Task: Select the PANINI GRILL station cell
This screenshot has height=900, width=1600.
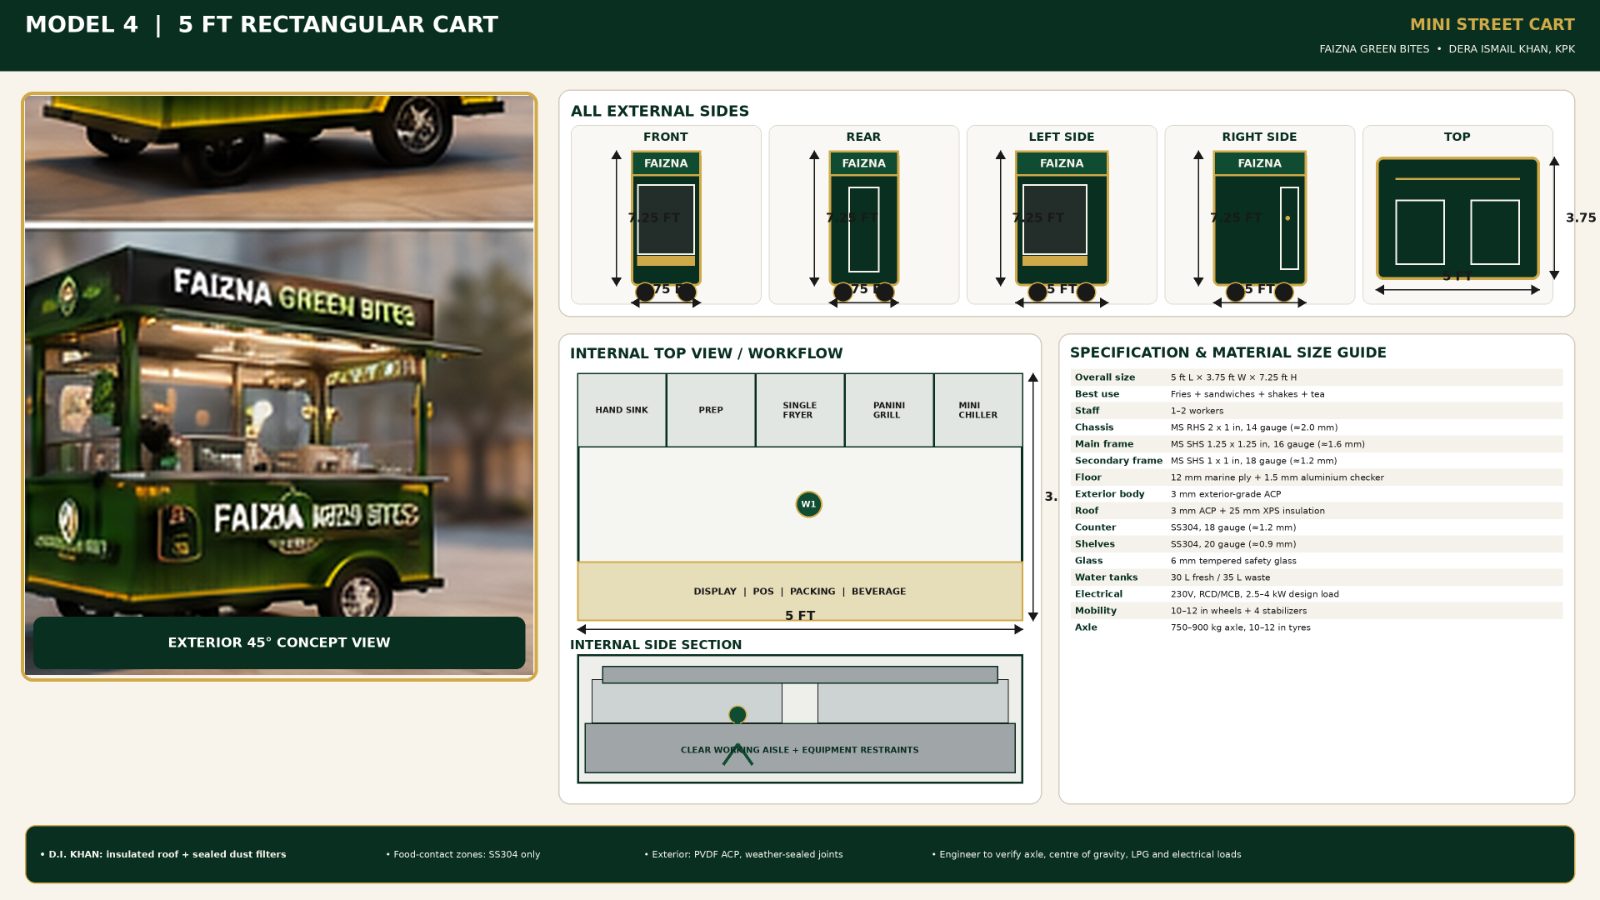Action: pos(889,410)
